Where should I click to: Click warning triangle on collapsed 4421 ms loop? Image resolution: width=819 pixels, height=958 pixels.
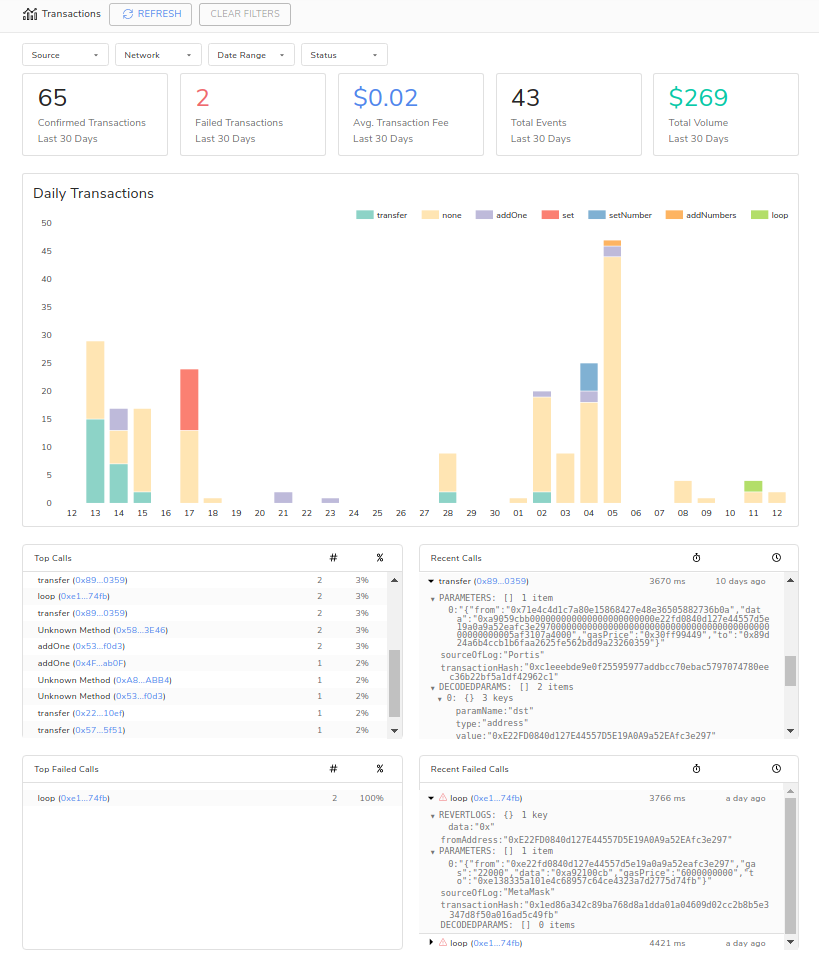tap(442, 942)
